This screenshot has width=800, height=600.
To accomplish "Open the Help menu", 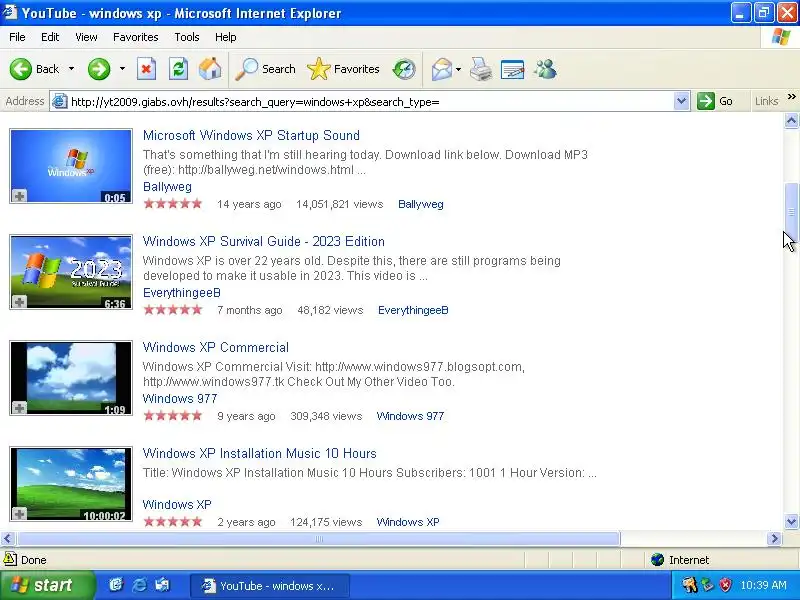I will (226, 37).
